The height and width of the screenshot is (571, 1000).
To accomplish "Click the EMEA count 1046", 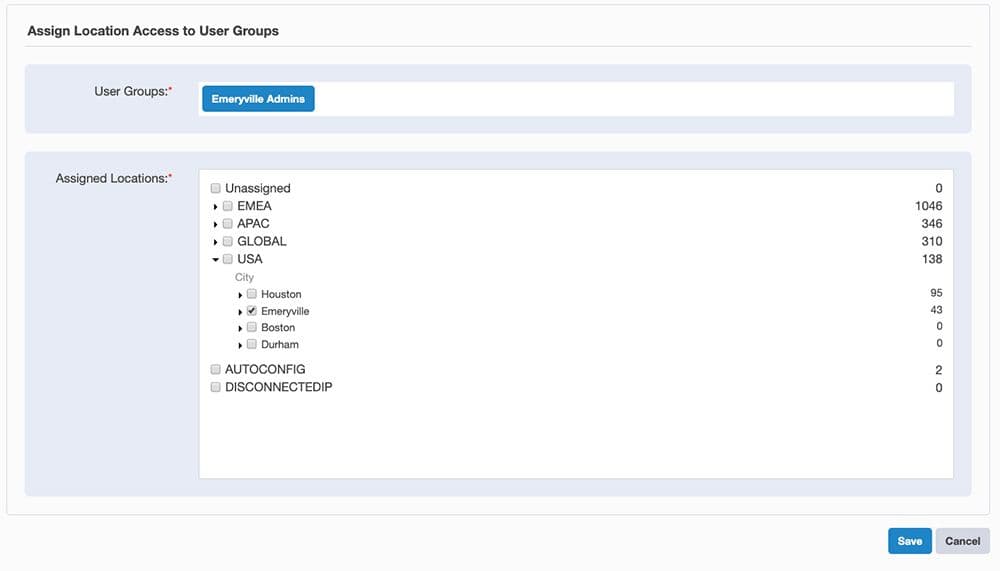I will tap(929, 206).
